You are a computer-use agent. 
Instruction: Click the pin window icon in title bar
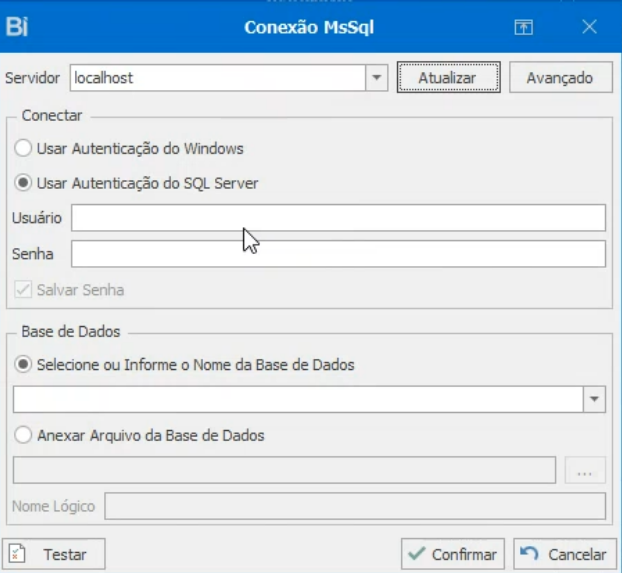(523, 28)
